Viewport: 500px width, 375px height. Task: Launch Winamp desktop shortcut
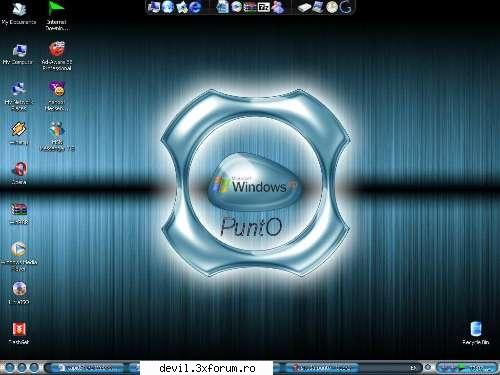pos(19,133)
